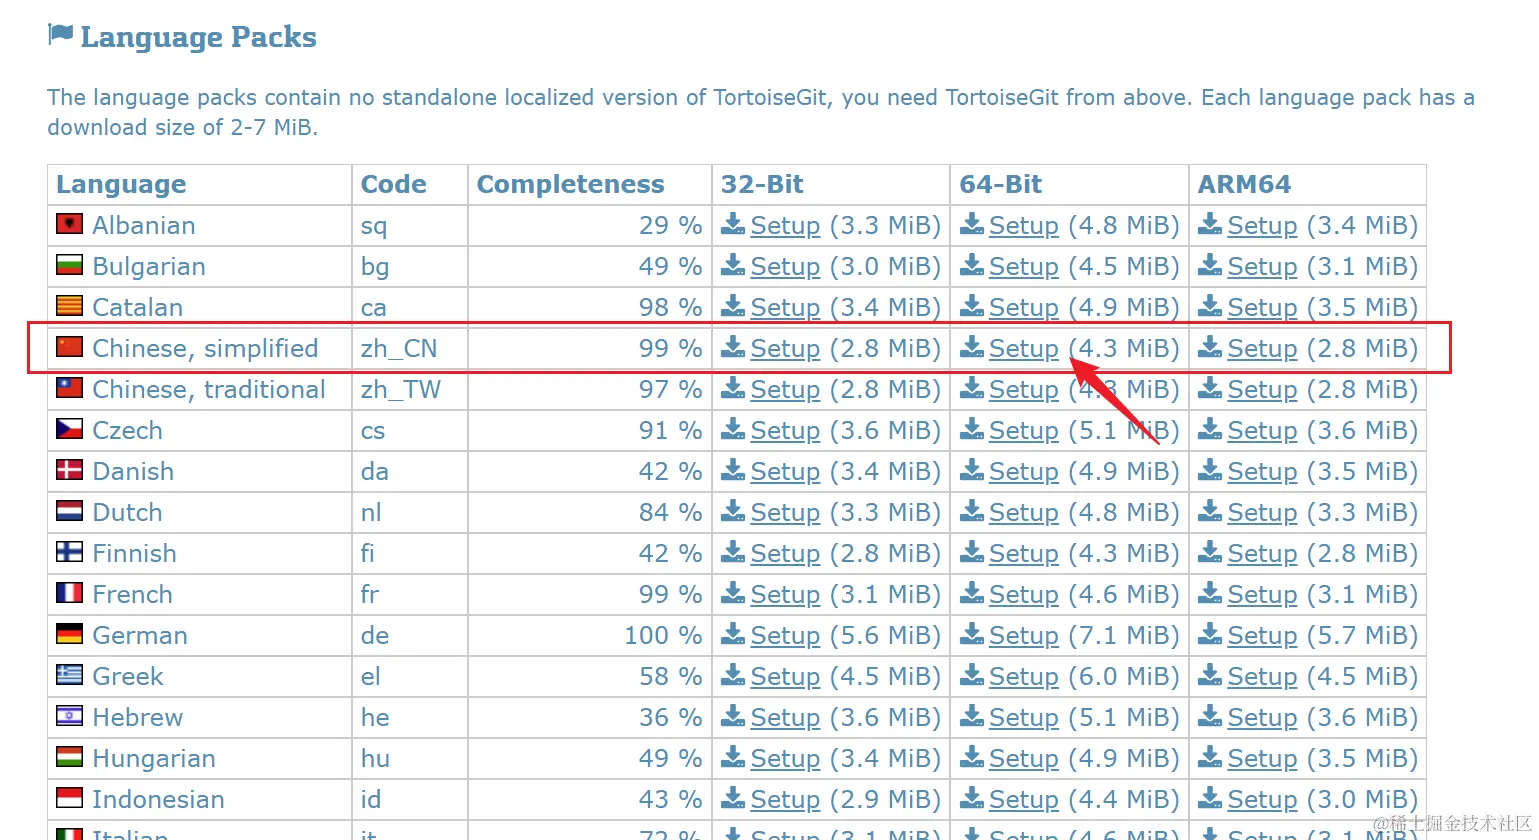Viewport: 1539px width, 840px height.
Task: Click the Catalan flag icon
Action: coord(69,305)
